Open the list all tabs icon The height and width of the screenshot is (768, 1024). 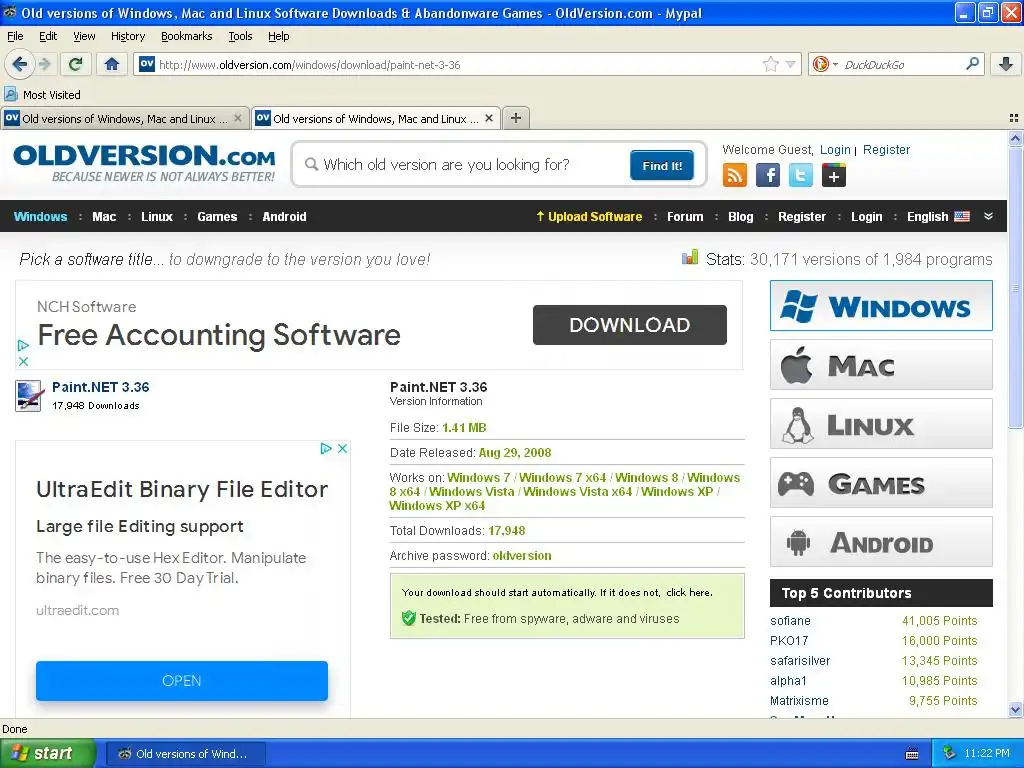click(1014, 118)
